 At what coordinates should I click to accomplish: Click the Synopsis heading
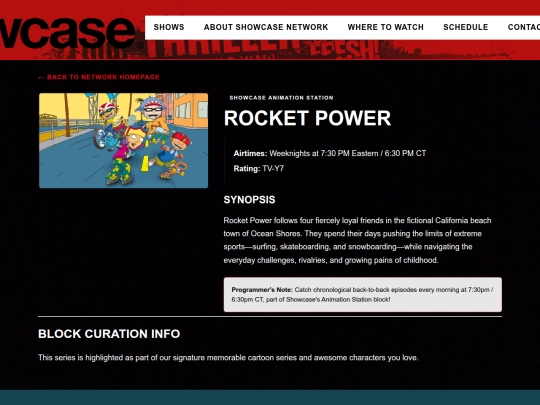(x=249, y=200)
